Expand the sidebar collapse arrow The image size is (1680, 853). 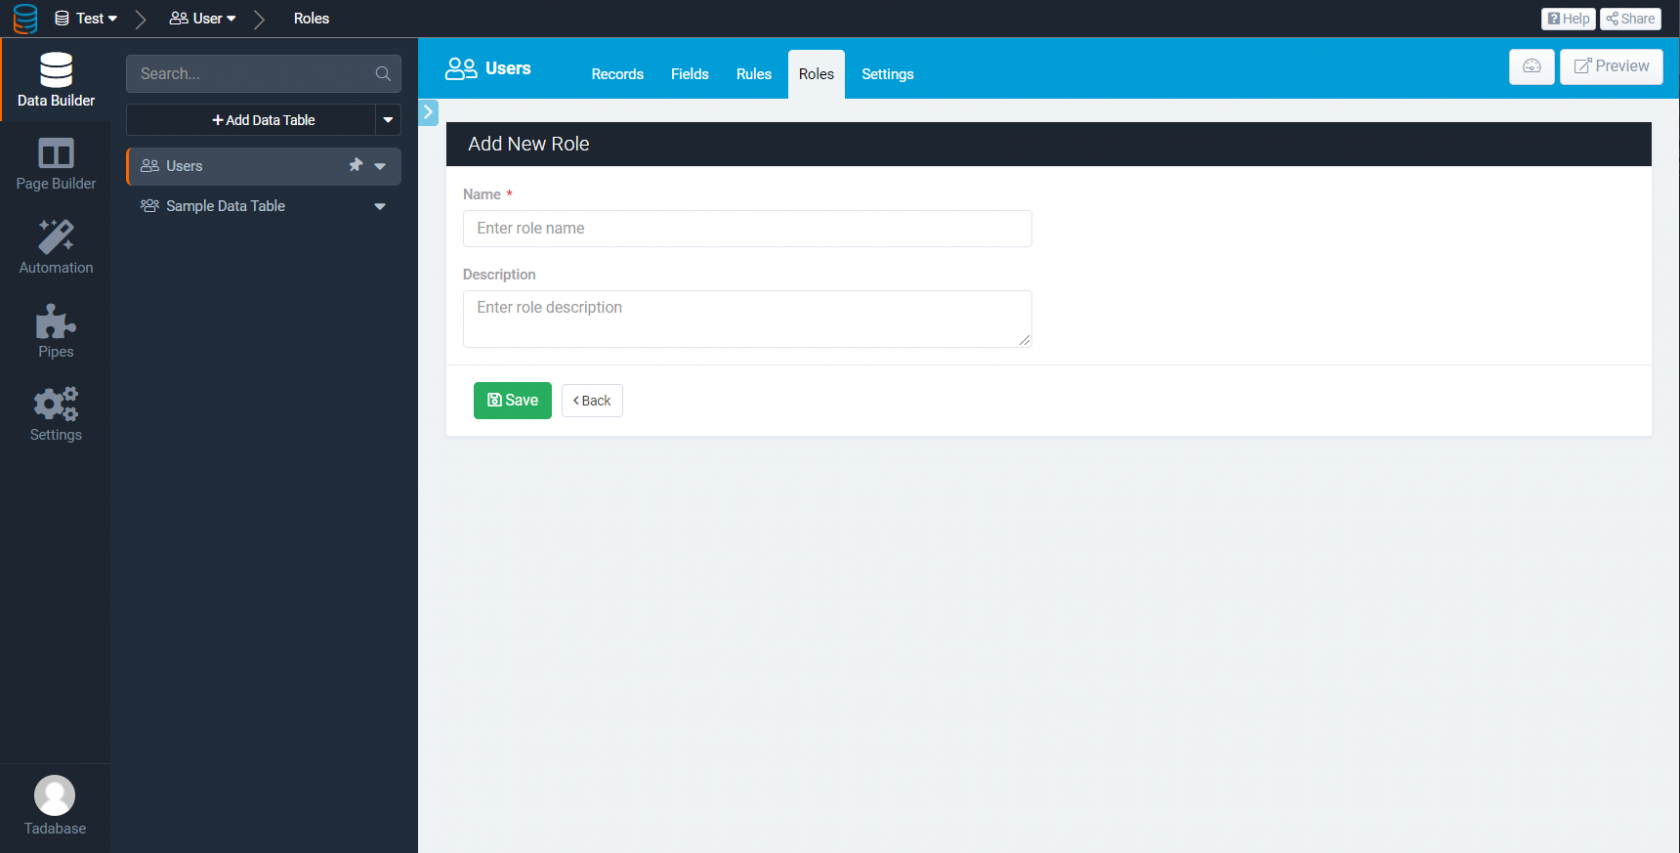pyautogui.click(x=428, y=112)
